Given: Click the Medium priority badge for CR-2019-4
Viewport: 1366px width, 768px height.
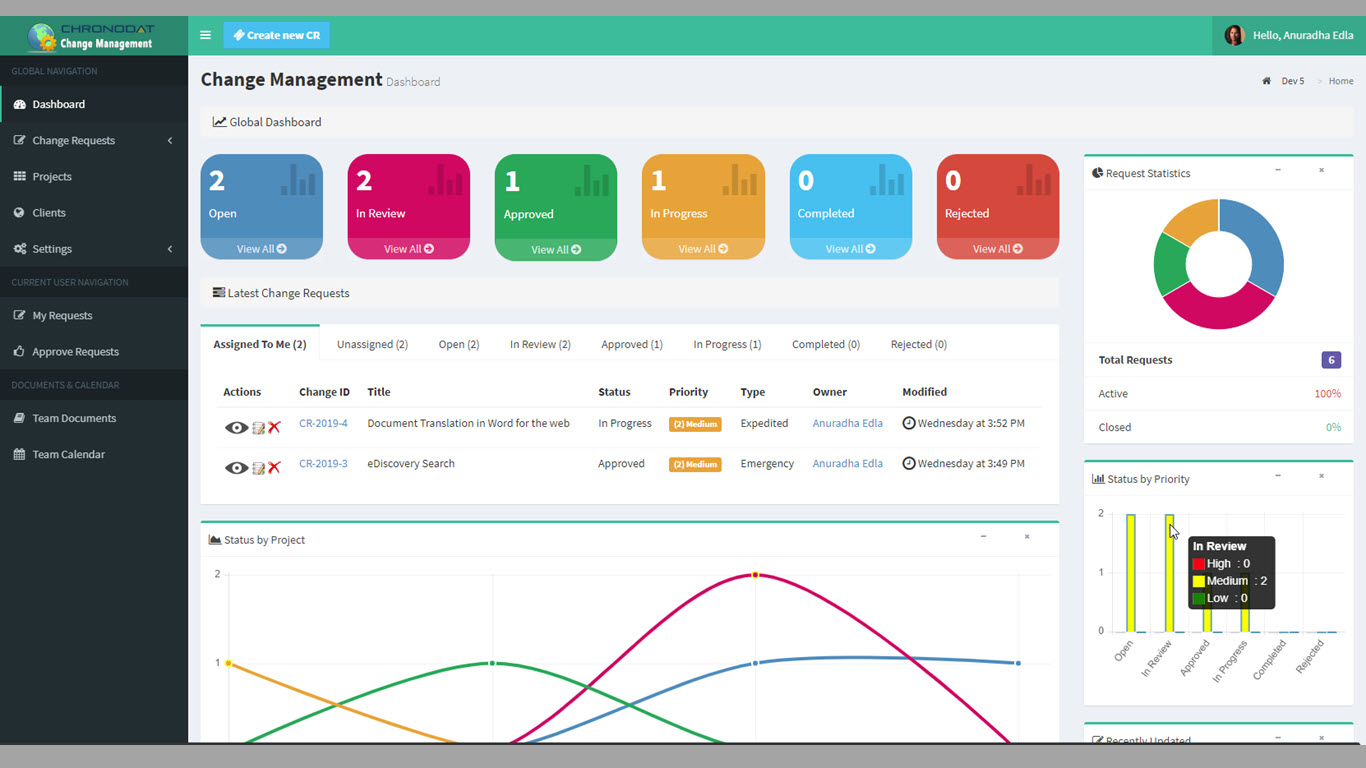Looking at the screenshot, I should point(695,424).
